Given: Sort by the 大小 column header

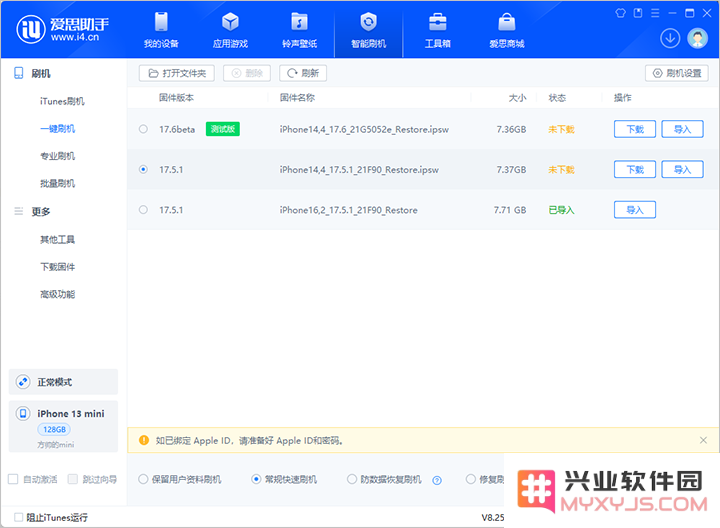Looking at the screenshot, I should click(517, 97).
